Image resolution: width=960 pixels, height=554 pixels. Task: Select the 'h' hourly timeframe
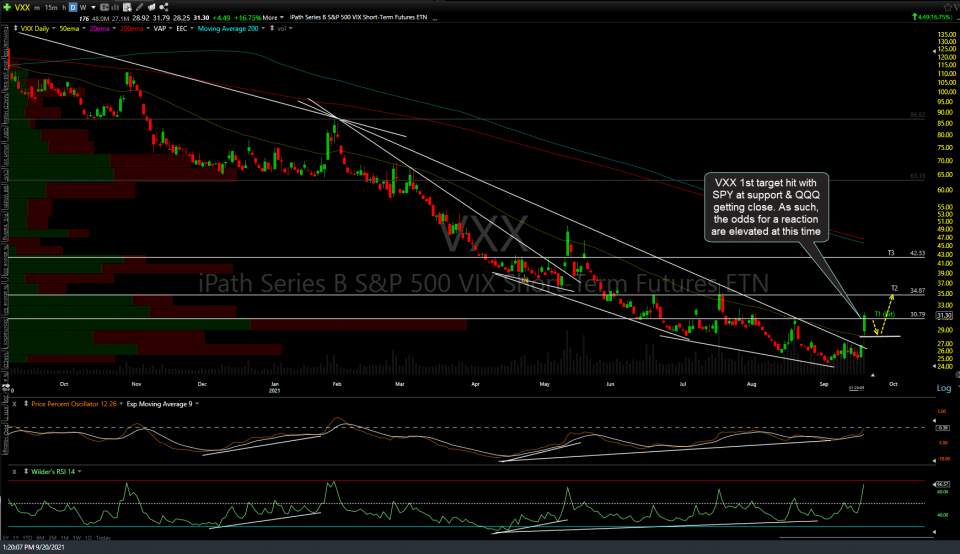64,7
